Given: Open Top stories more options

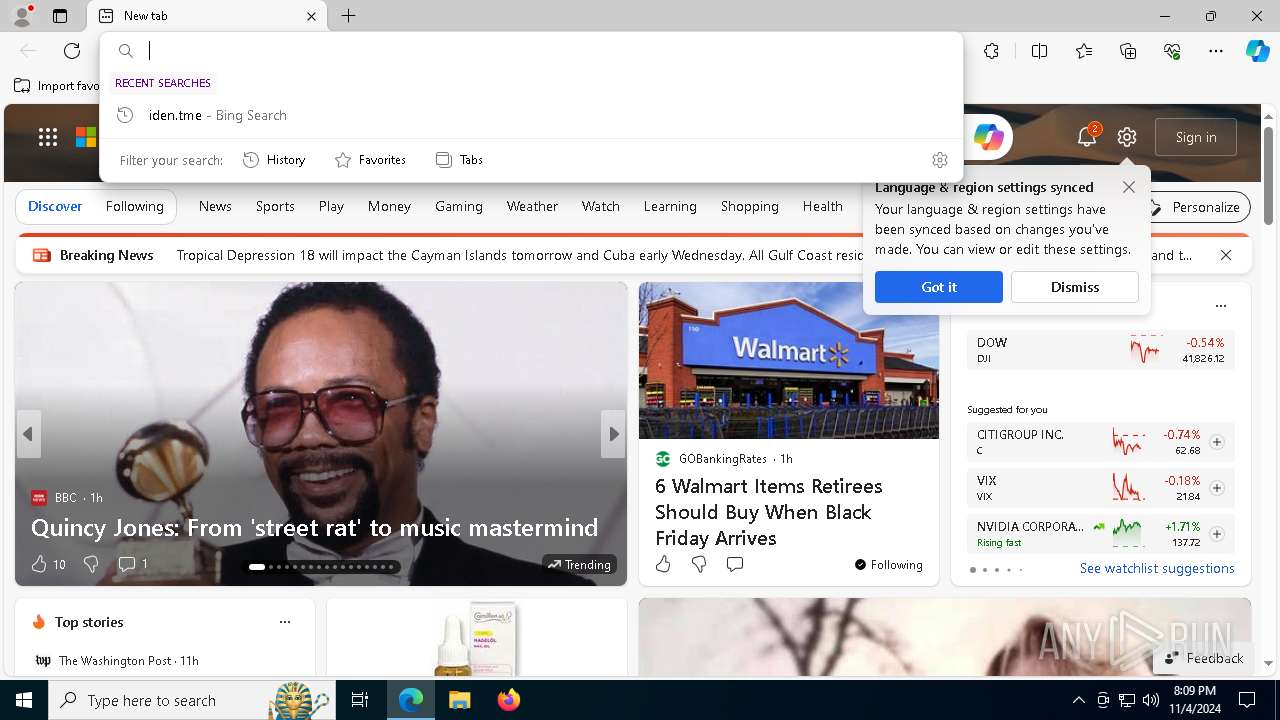Looking at the screenshot, I should click(285, 622).
